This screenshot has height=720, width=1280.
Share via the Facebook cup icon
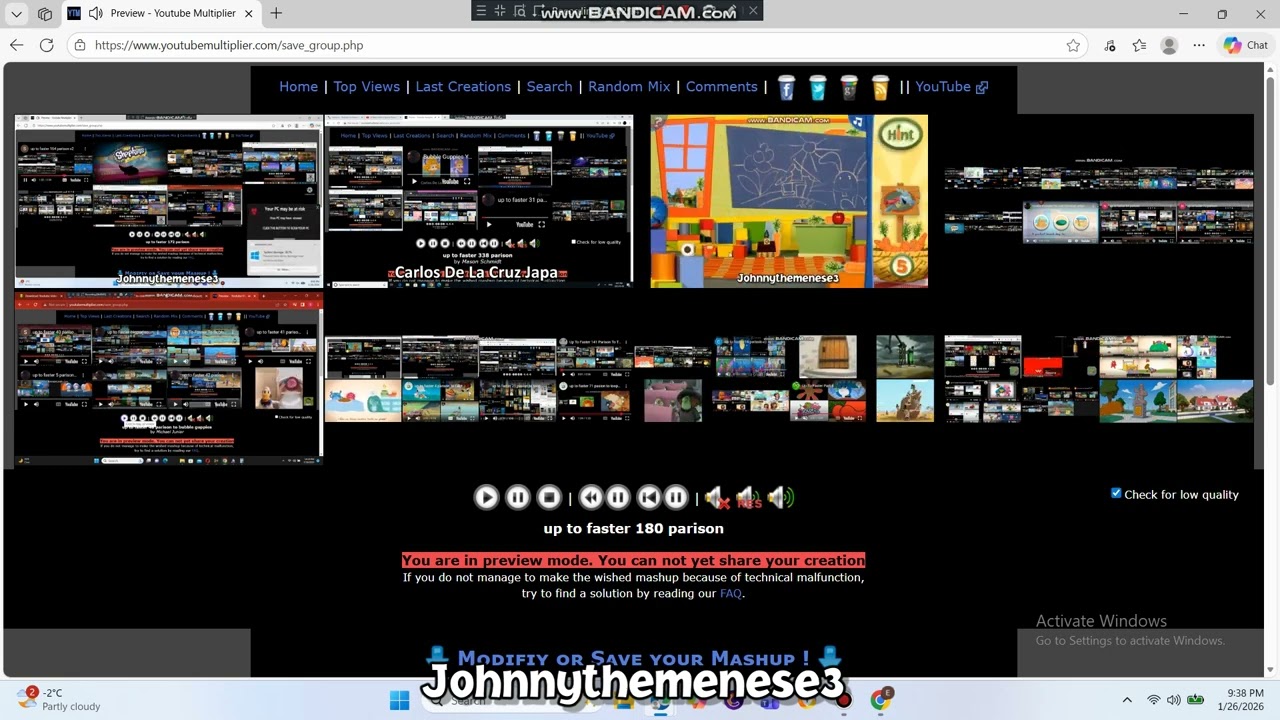click(x=786, y=87)
